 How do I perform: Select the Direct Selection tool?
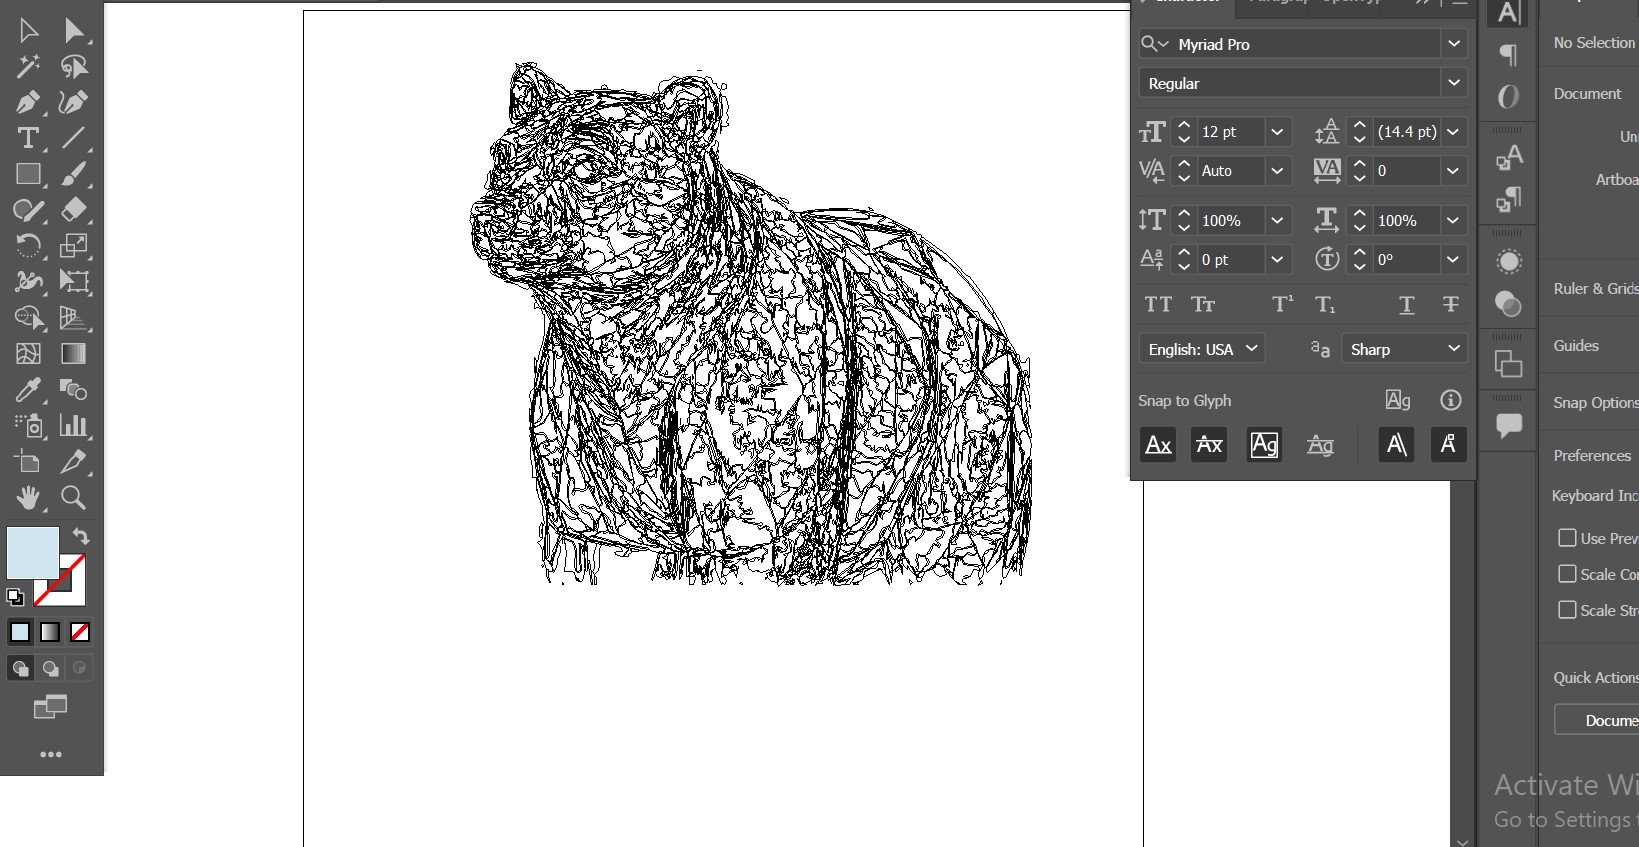click(x=74, y=30)
